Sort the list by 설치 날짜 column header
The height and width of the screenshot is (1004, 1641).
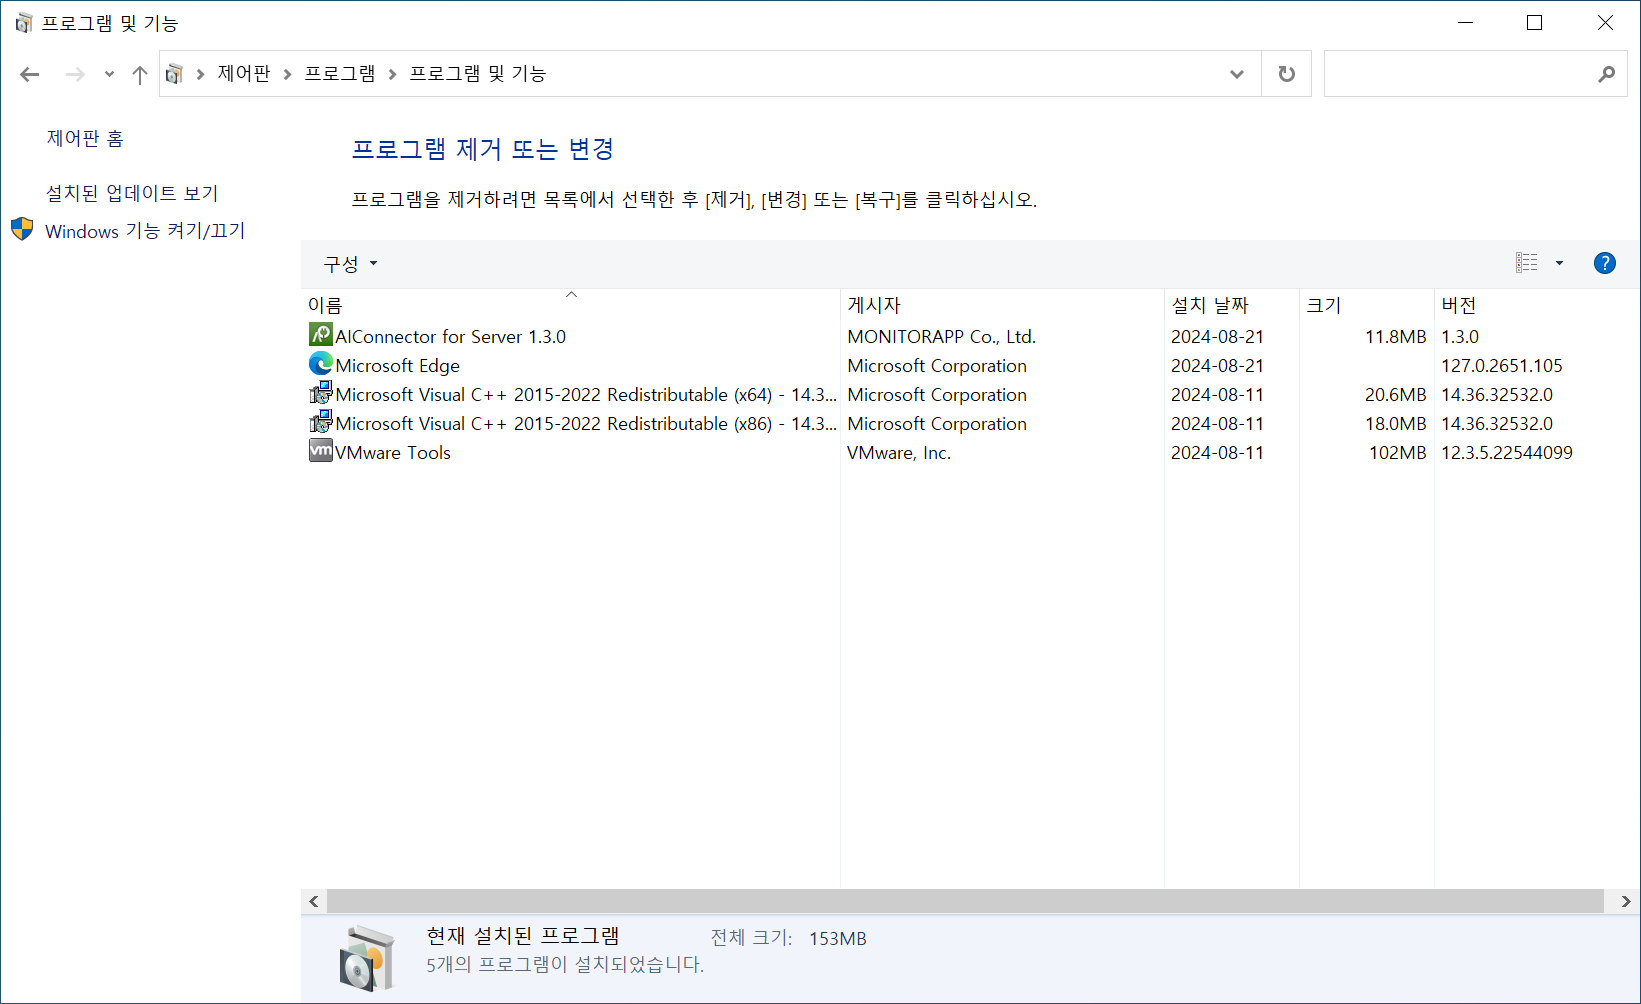[x=1210, y=305]
